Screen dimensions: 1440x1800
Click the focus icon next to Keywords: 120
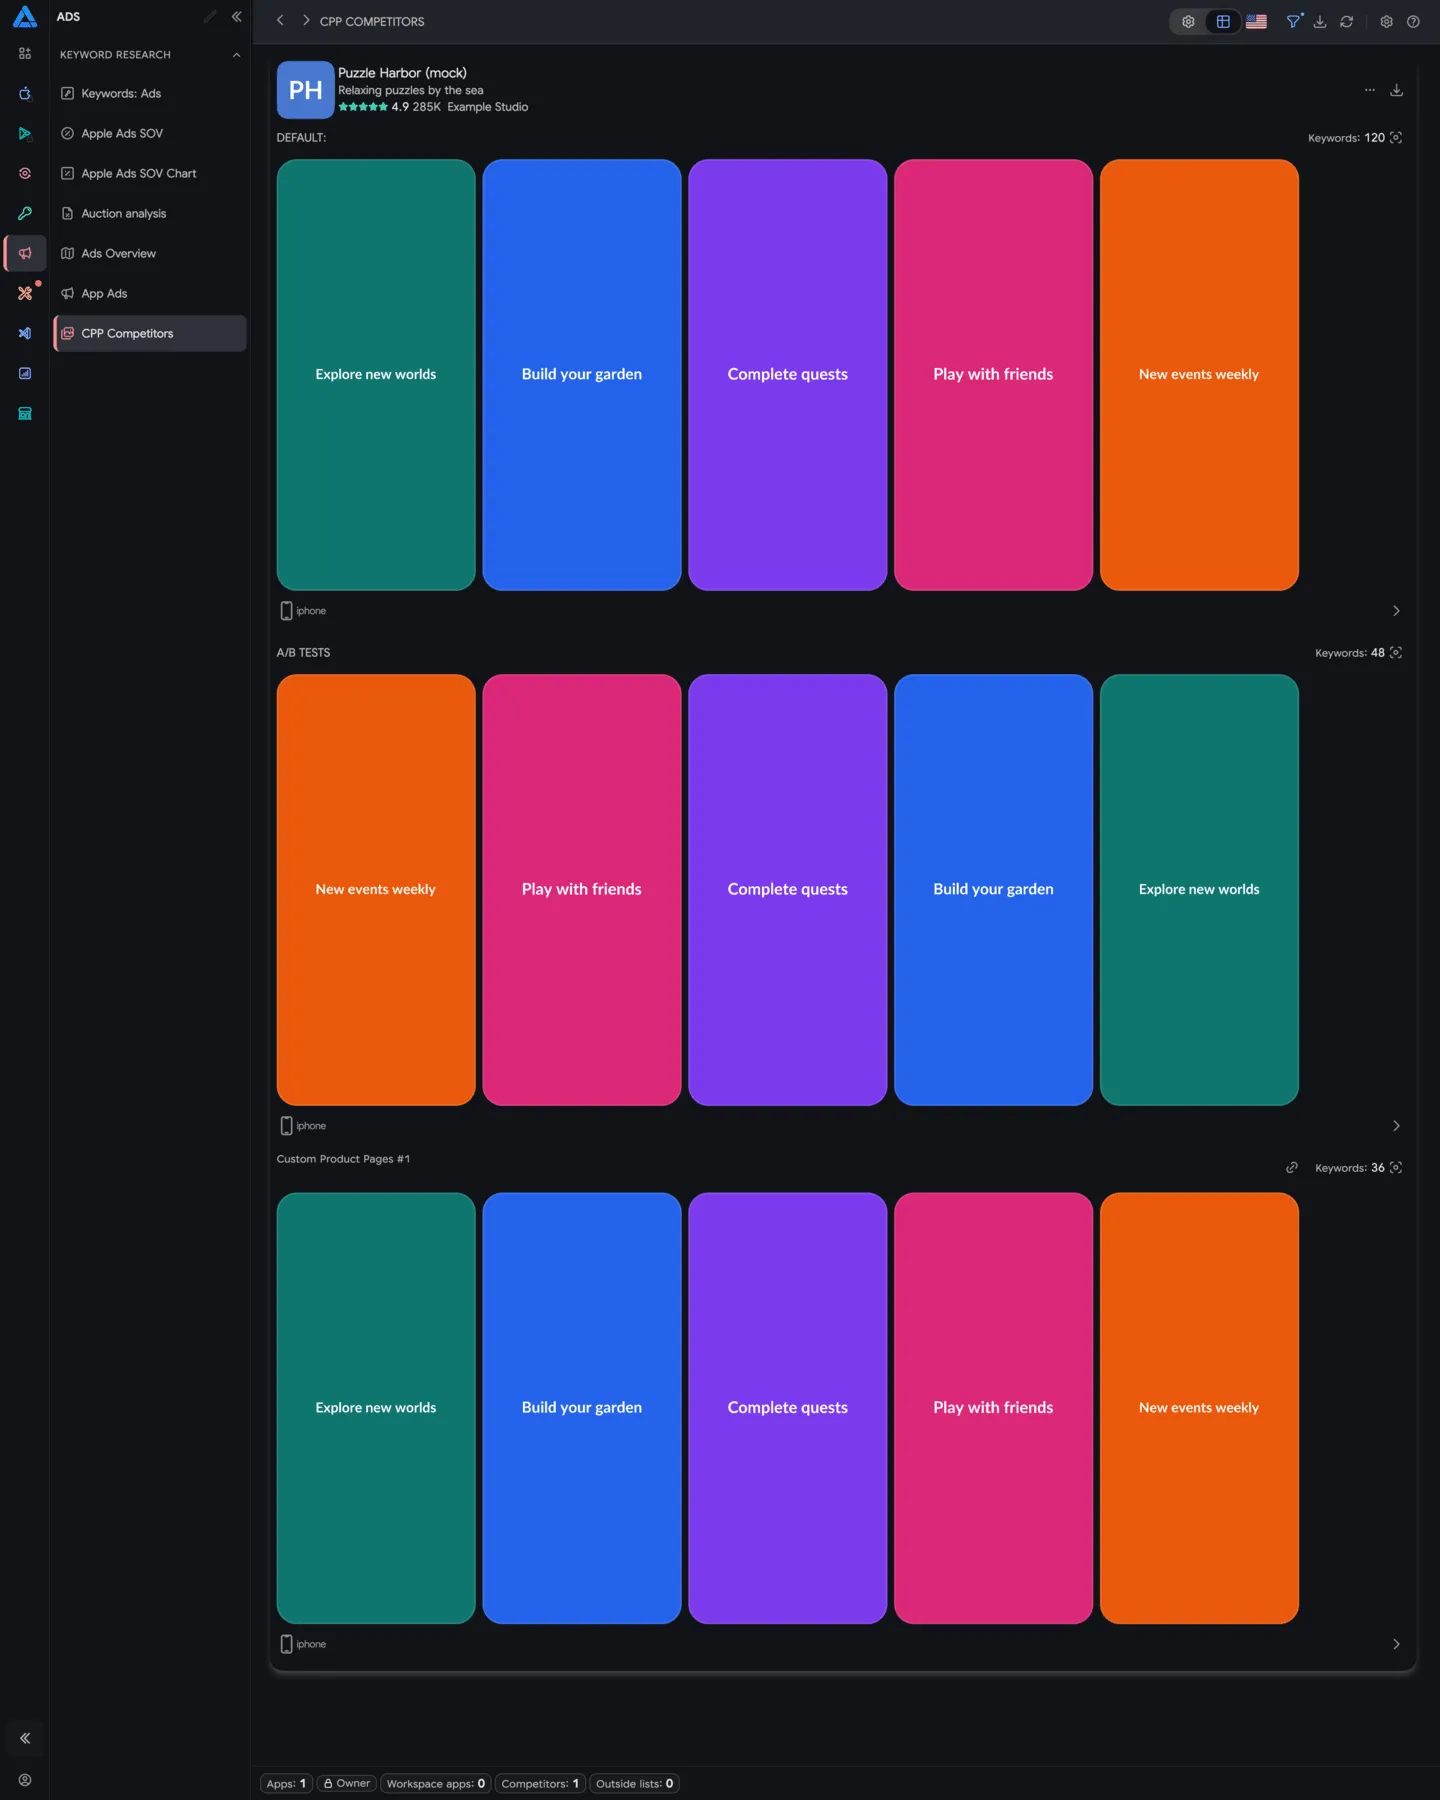coord(1396,138)
